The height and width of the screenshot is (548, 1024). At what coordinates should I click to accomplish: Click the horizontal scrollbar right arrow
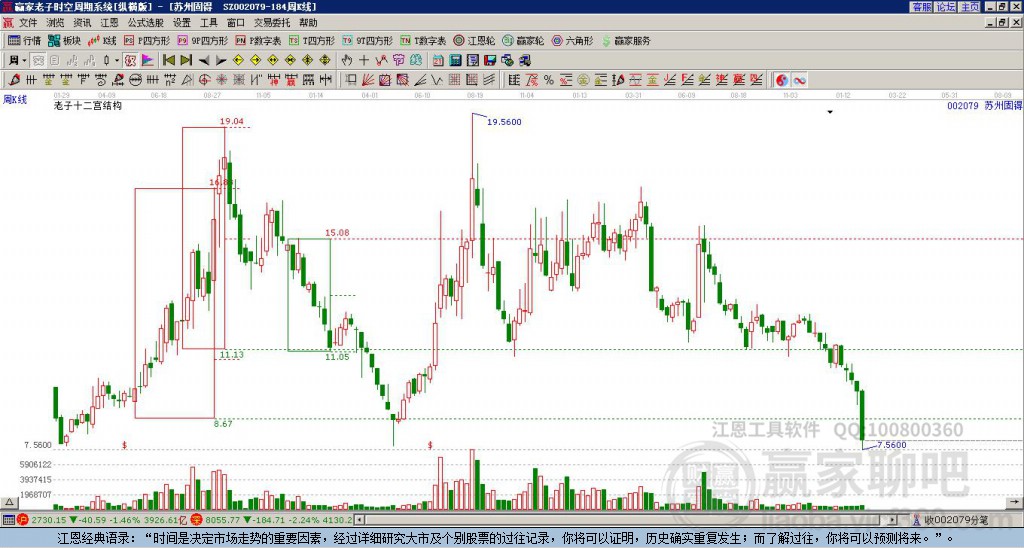tap(893, 520)
